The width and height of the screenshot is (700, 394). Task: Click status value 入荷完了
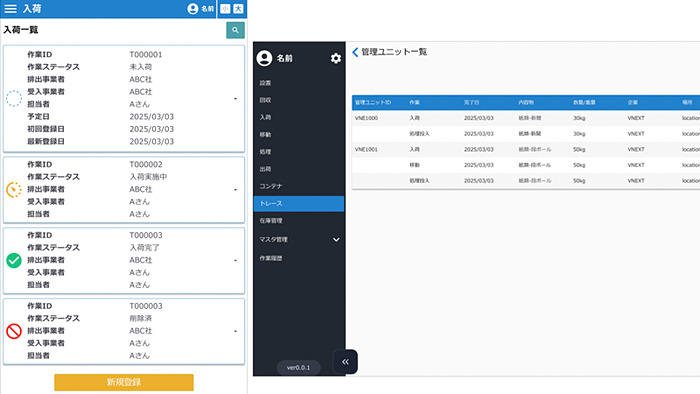click(x=144, y=248)
